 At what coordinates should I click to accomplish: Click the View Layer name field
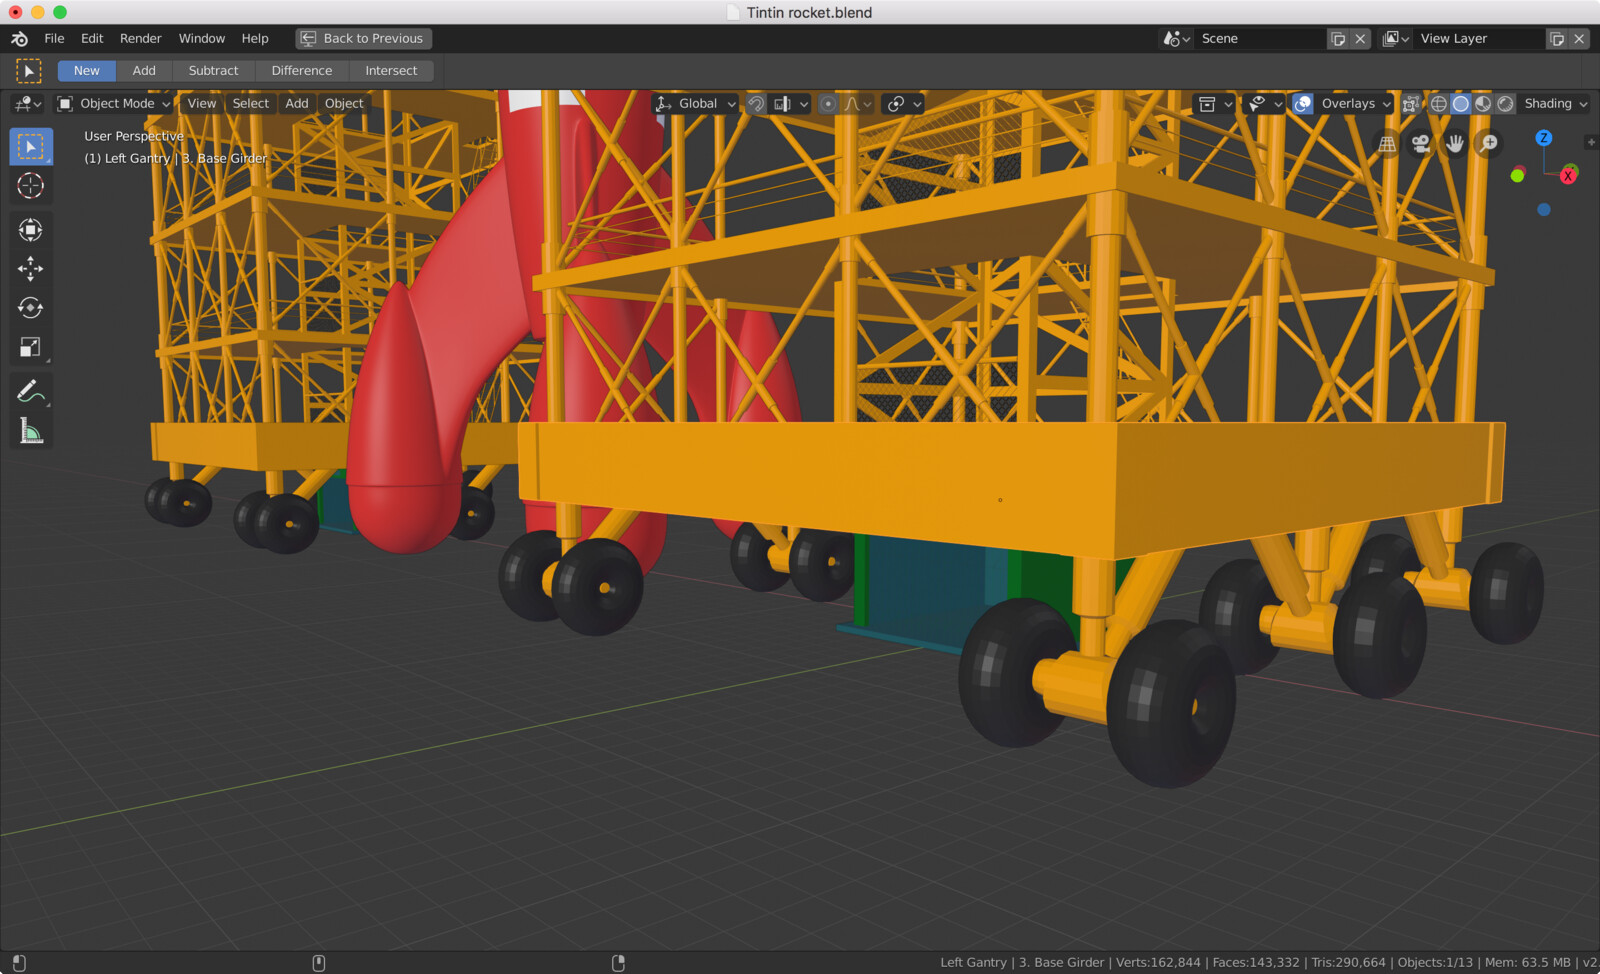click(x=1478, y=38)
